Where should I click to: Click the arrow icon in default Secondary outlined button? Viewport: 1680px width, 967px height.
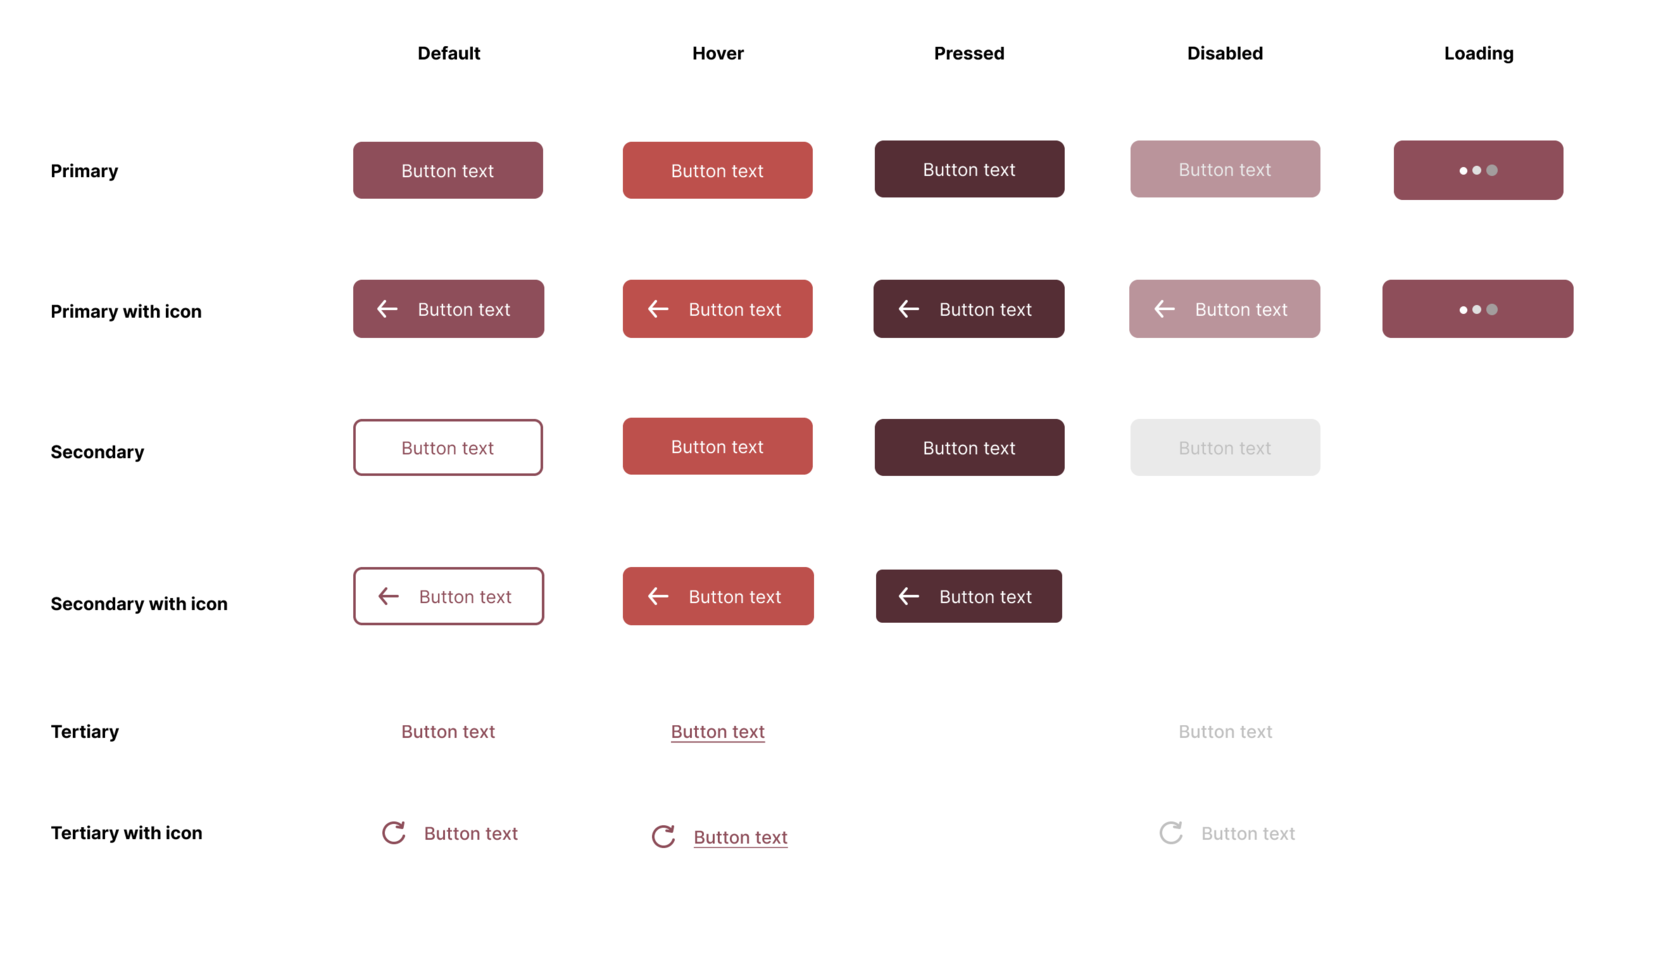coord(388,597)
